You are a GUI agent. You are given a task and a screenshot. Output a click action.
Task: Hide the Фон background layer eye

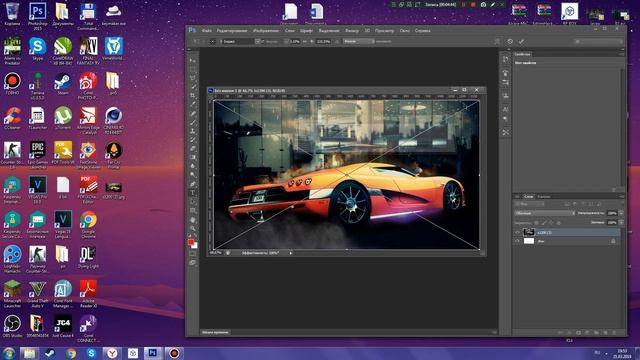coord(518,241)
